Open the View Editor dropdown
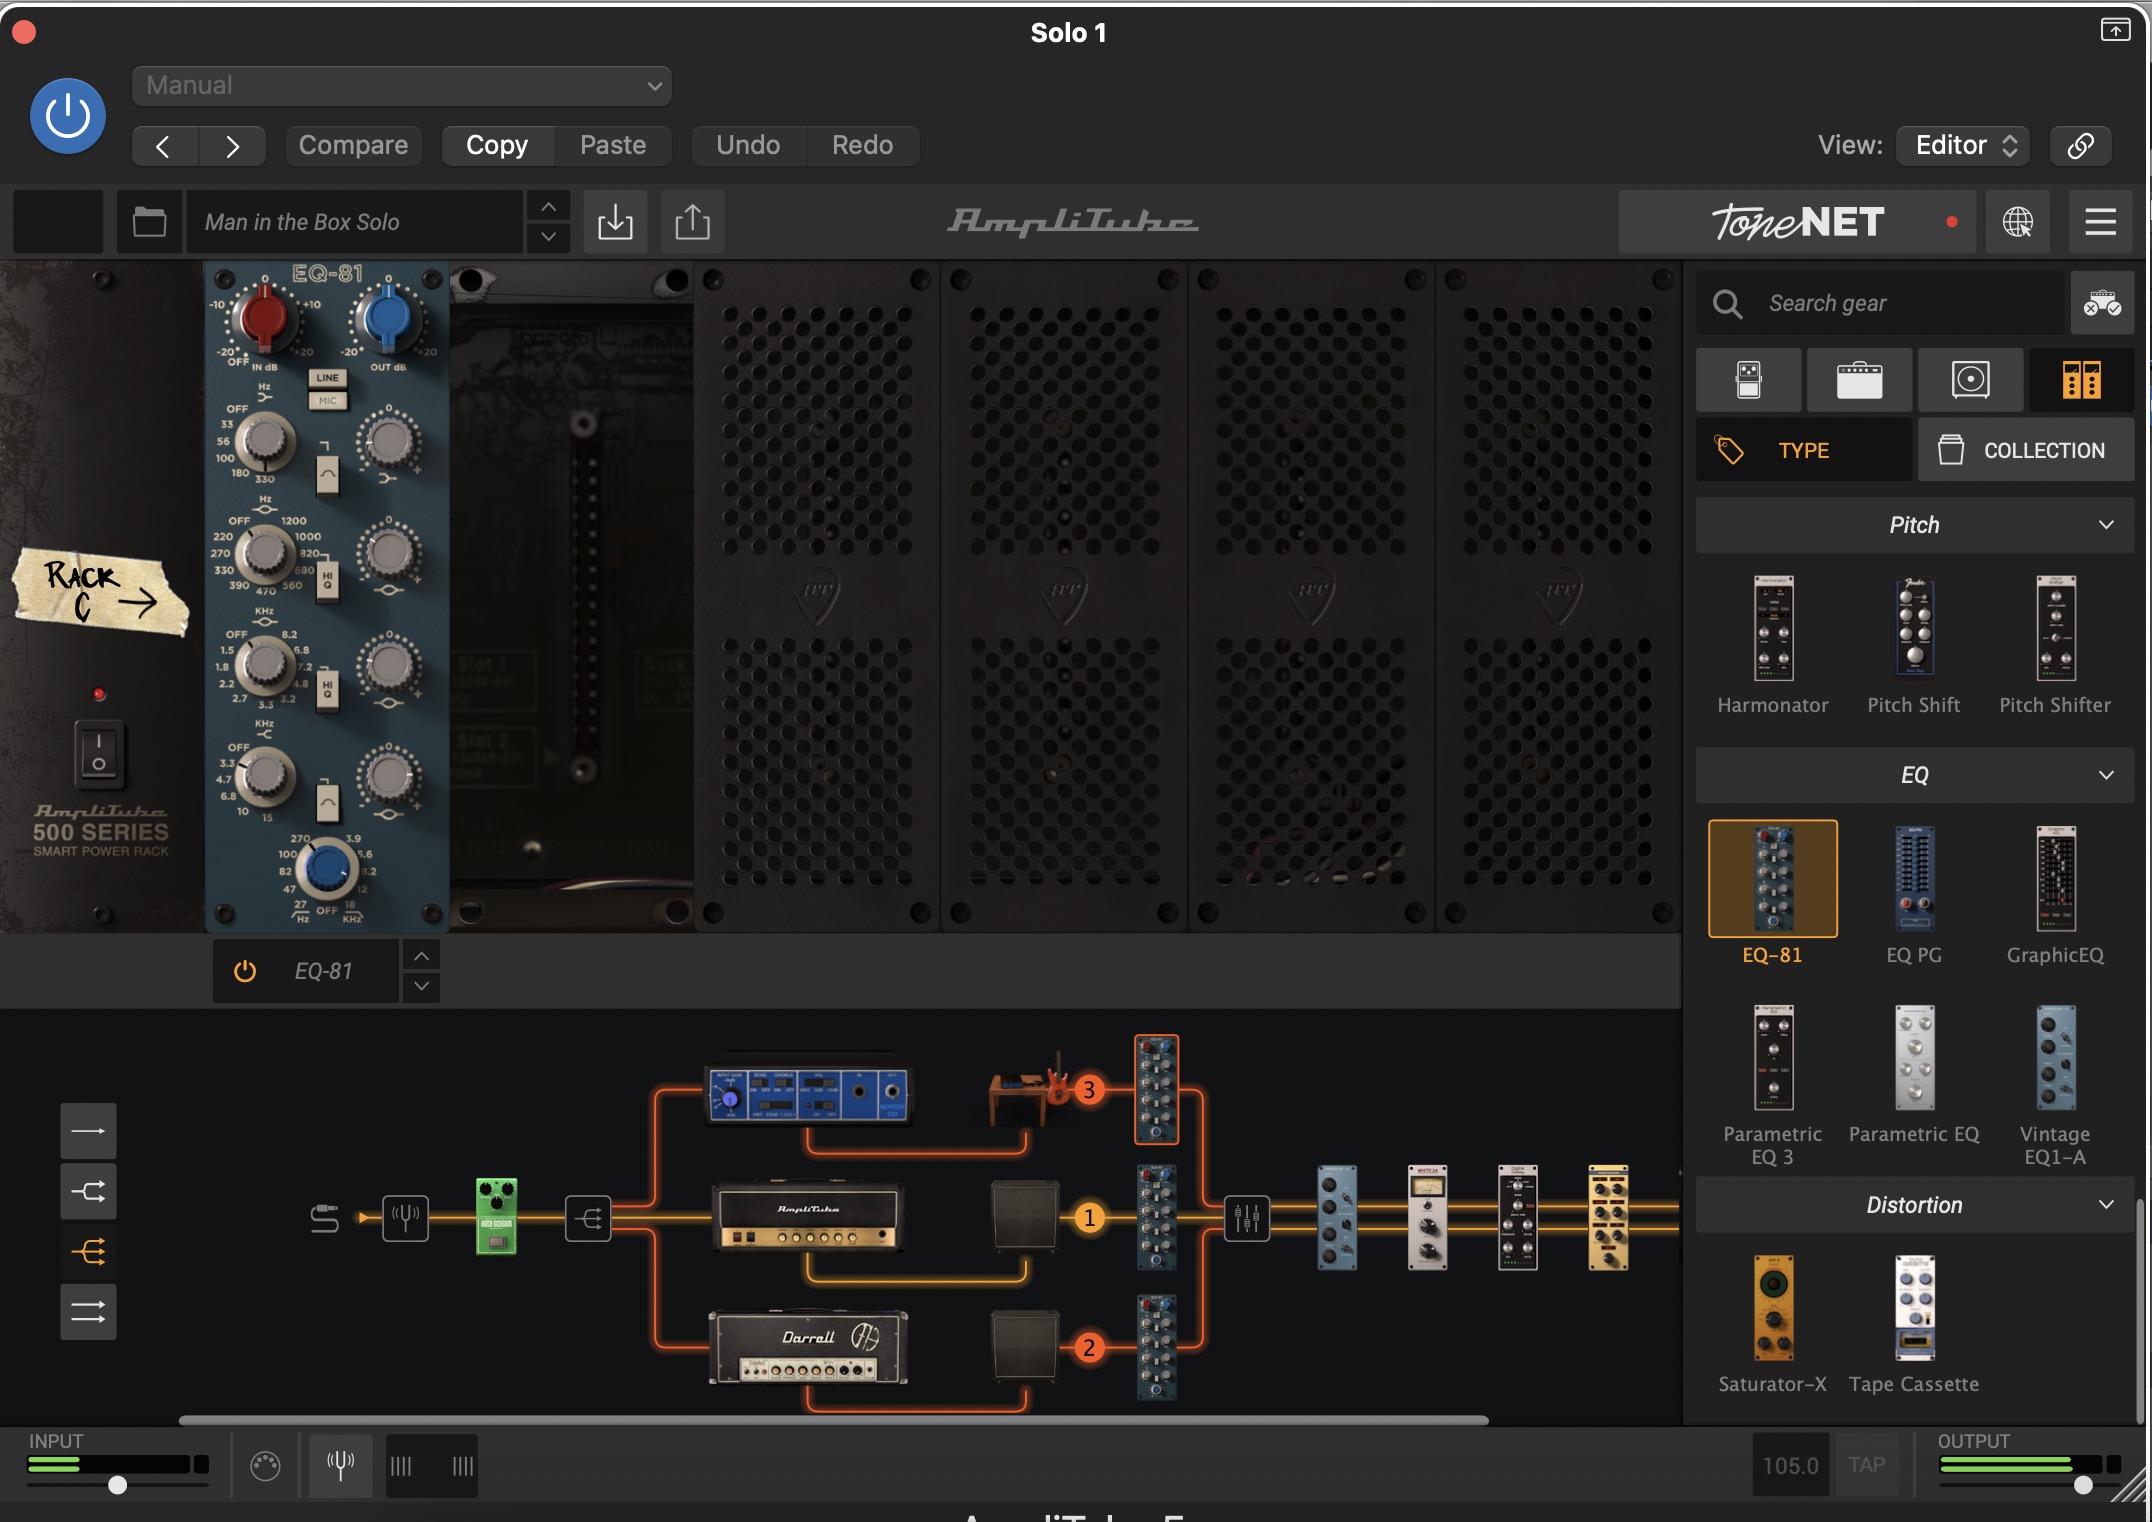Viewport: 2152px width, 1522px height. click(x=1964, y=146)
